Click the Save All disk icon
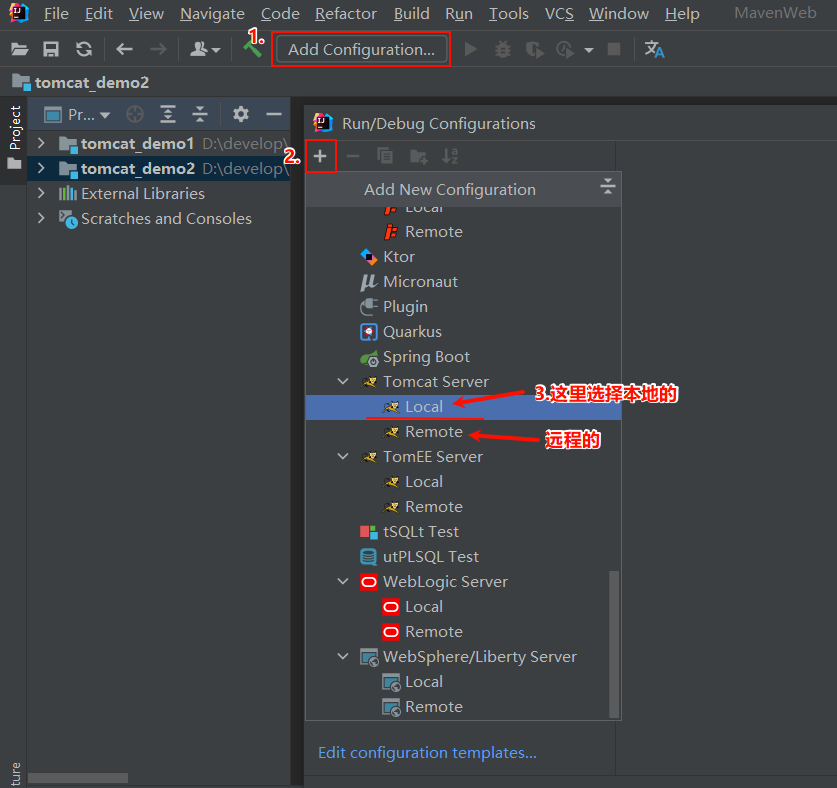This screenshot has width=837, height=788. pyautogui.click(x=51, y=50)
